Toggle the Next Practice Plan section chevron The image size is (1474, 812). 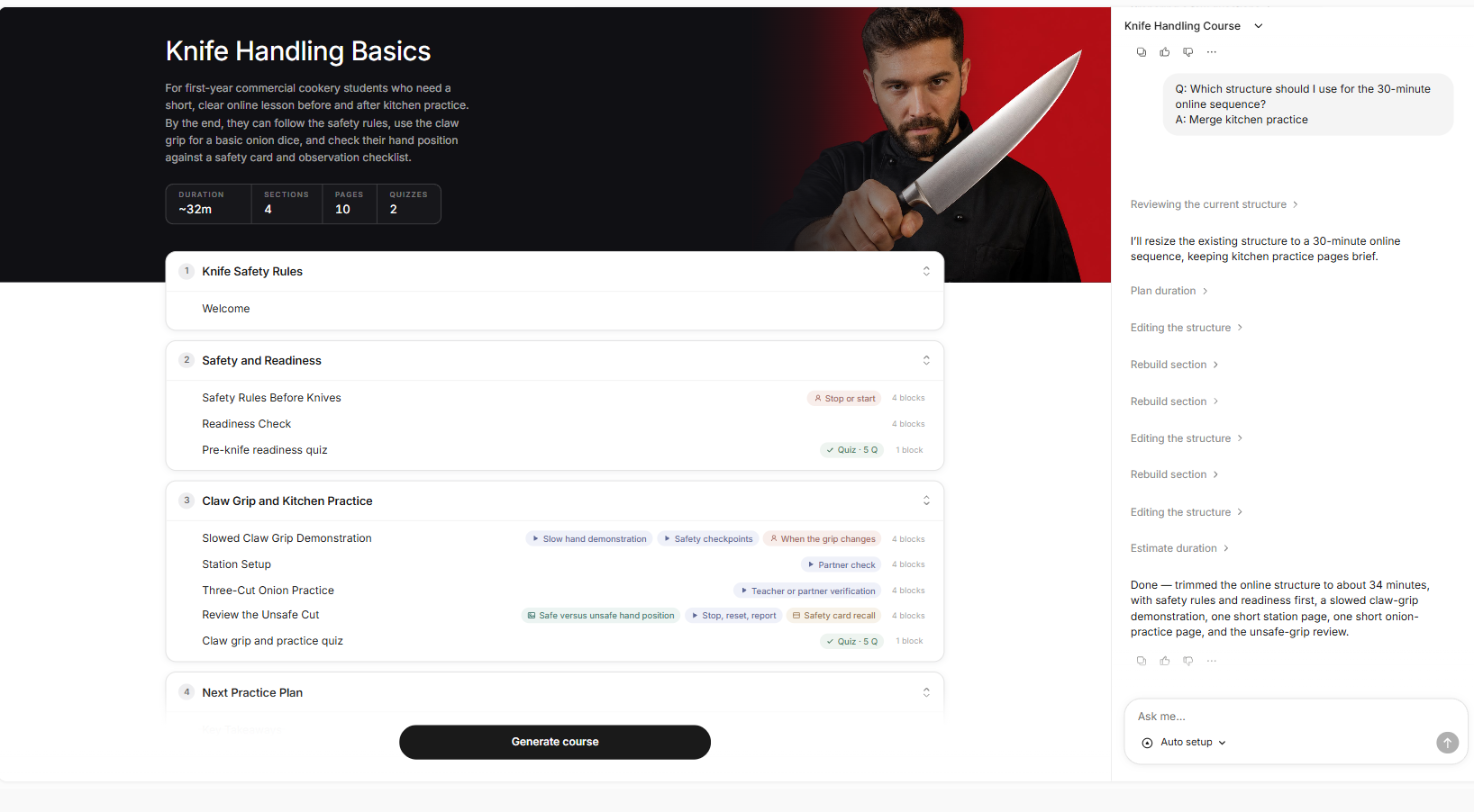[x=926, y=692]
